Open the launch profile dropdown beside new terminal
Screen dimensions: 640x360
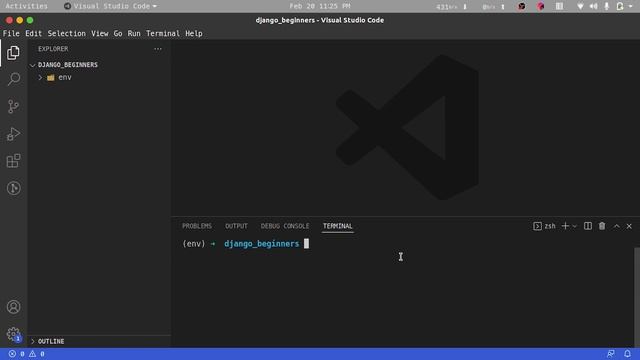[x=575, y=227]
